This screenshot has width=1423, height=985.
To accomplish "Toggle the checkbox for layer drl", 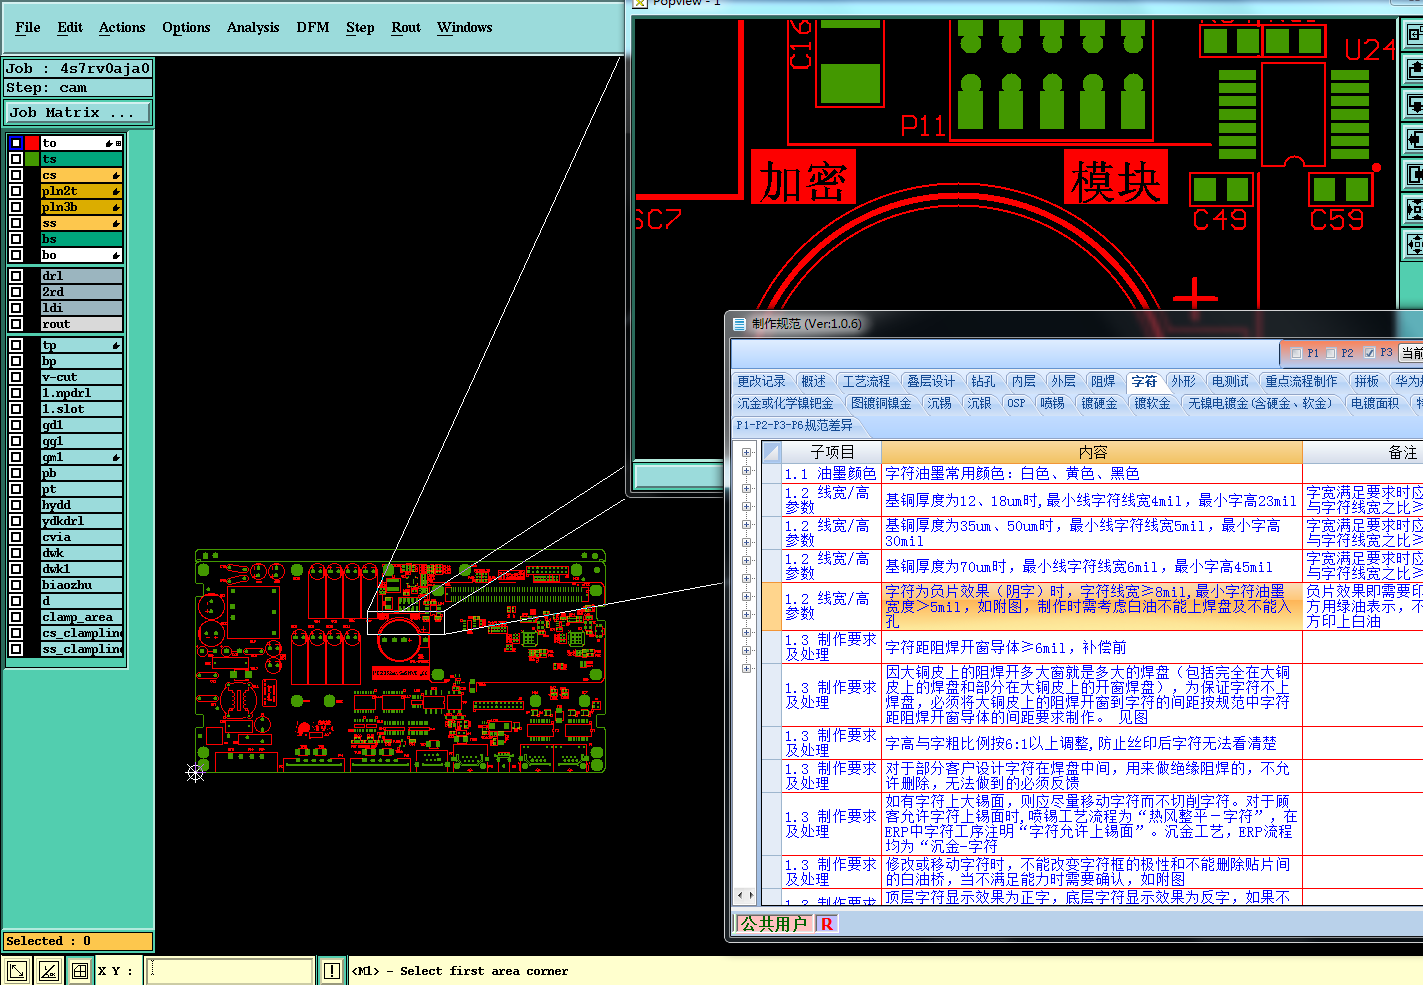I will (x=16, y=276).
